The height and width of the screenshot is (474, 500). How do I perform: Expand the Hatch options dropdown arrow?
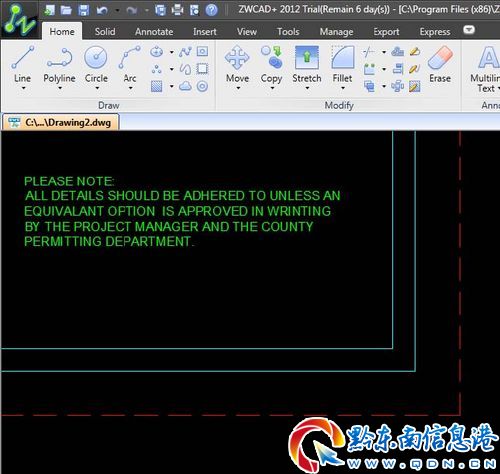pos(172,86)
